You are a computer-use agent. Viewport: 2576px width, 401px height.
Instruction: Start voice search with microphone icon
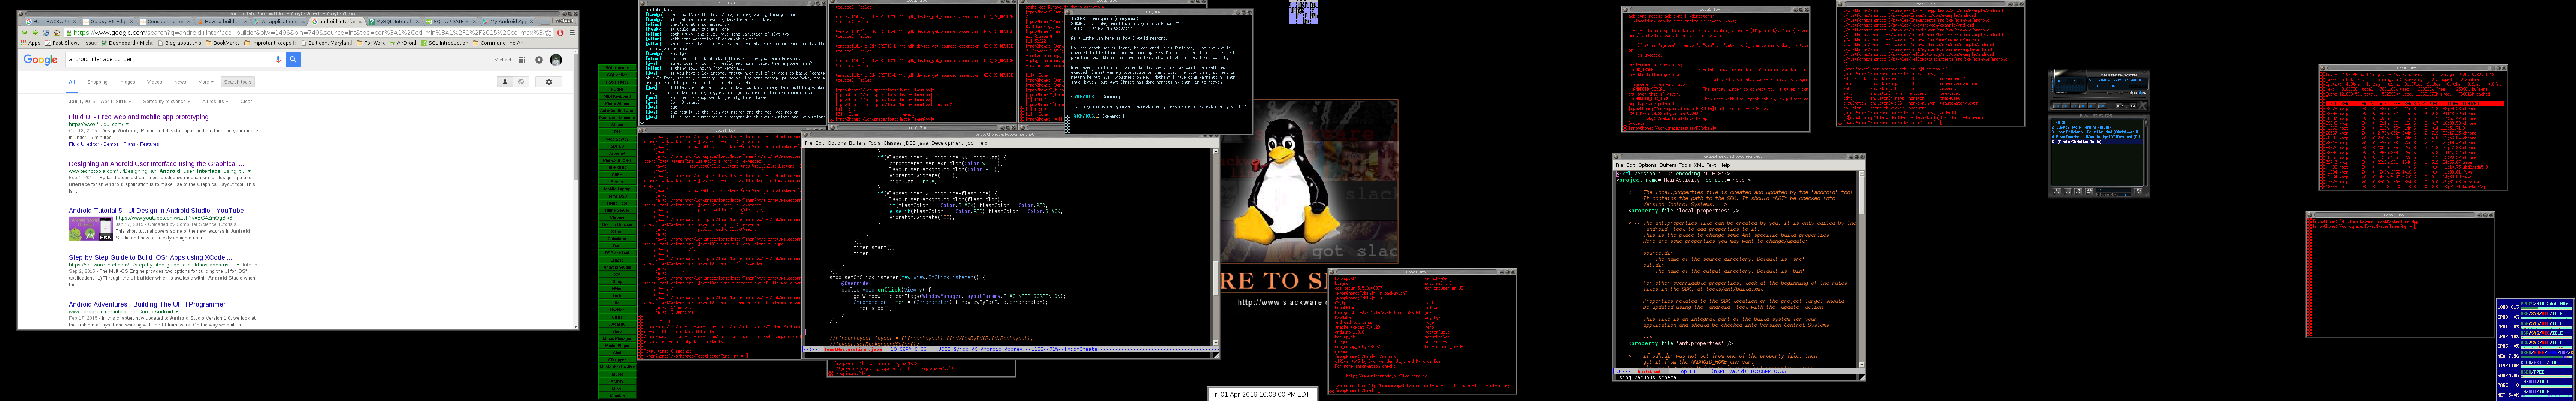tap(278, 60)
